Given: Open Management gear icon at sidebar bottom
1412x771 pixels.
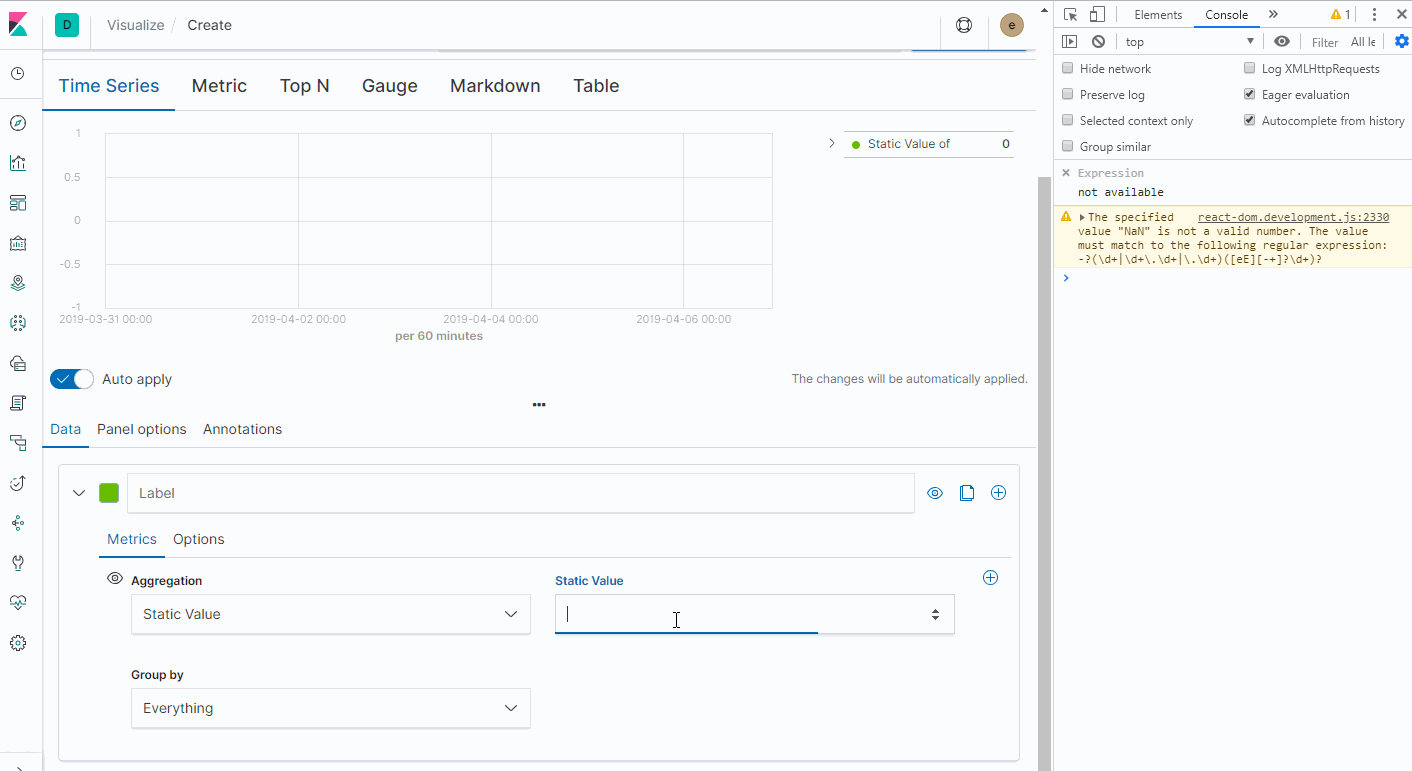Looking at the screenshot, I should click(x=17, y=642).
